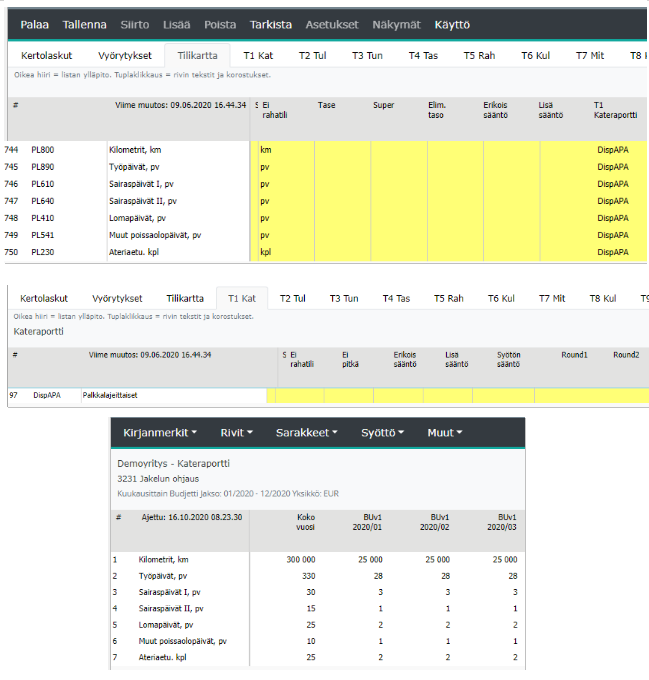Click Palaa in the top menu
The image size is (649, 680).
click(35, 24)
